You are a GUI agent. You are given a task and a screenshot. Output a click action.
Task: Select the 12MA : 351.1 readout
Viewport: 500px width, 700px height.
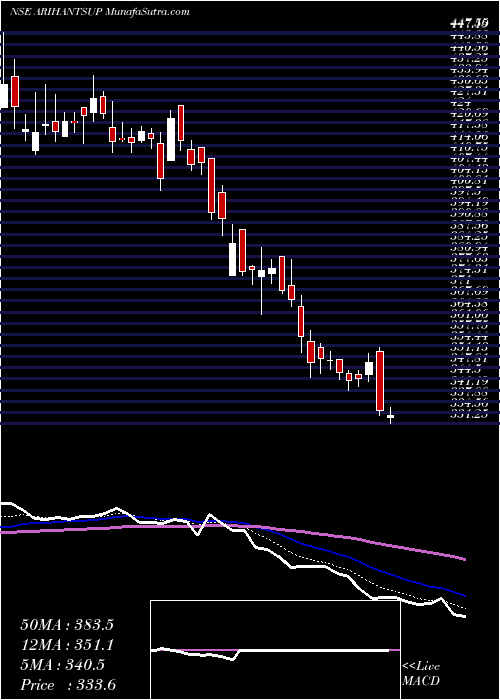pos(67,645)
